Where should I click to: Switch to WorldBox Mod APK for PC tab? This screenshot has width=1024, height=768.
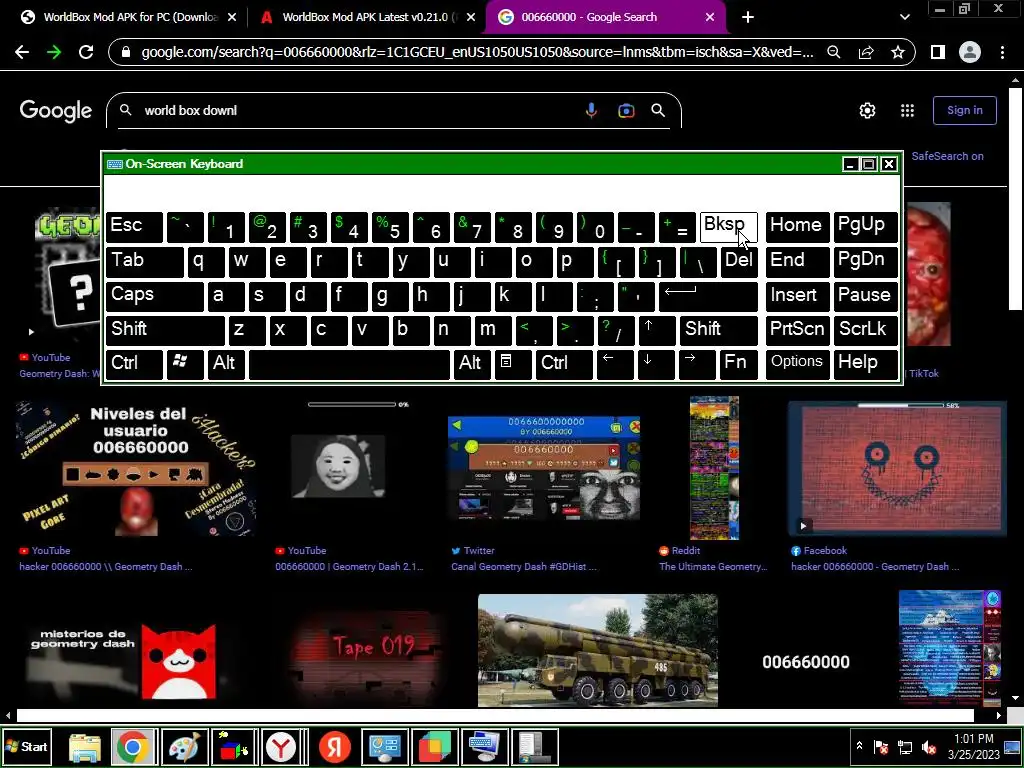pos(130,17)
